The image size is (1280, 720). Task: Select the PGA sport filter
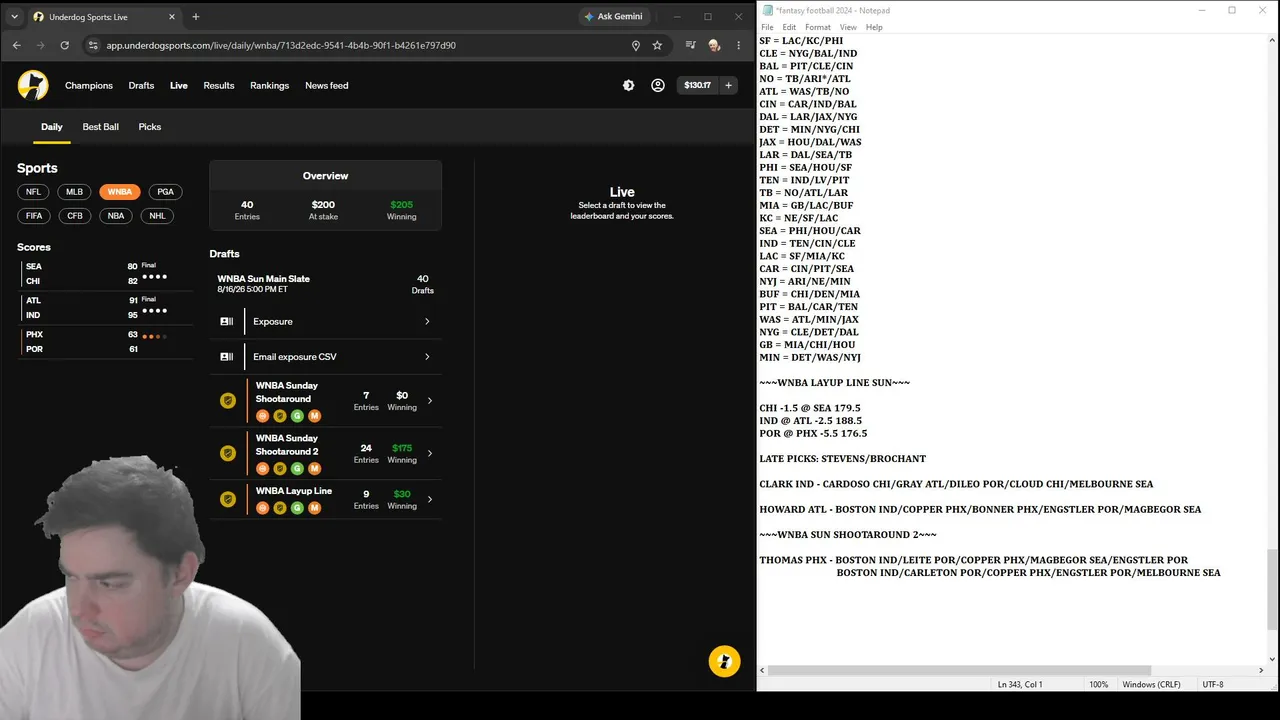tap(166, 192)
